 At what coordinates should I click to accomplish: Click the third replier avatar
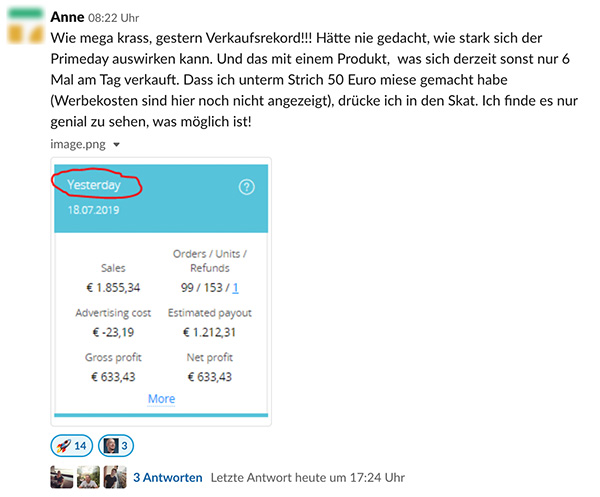115,477
